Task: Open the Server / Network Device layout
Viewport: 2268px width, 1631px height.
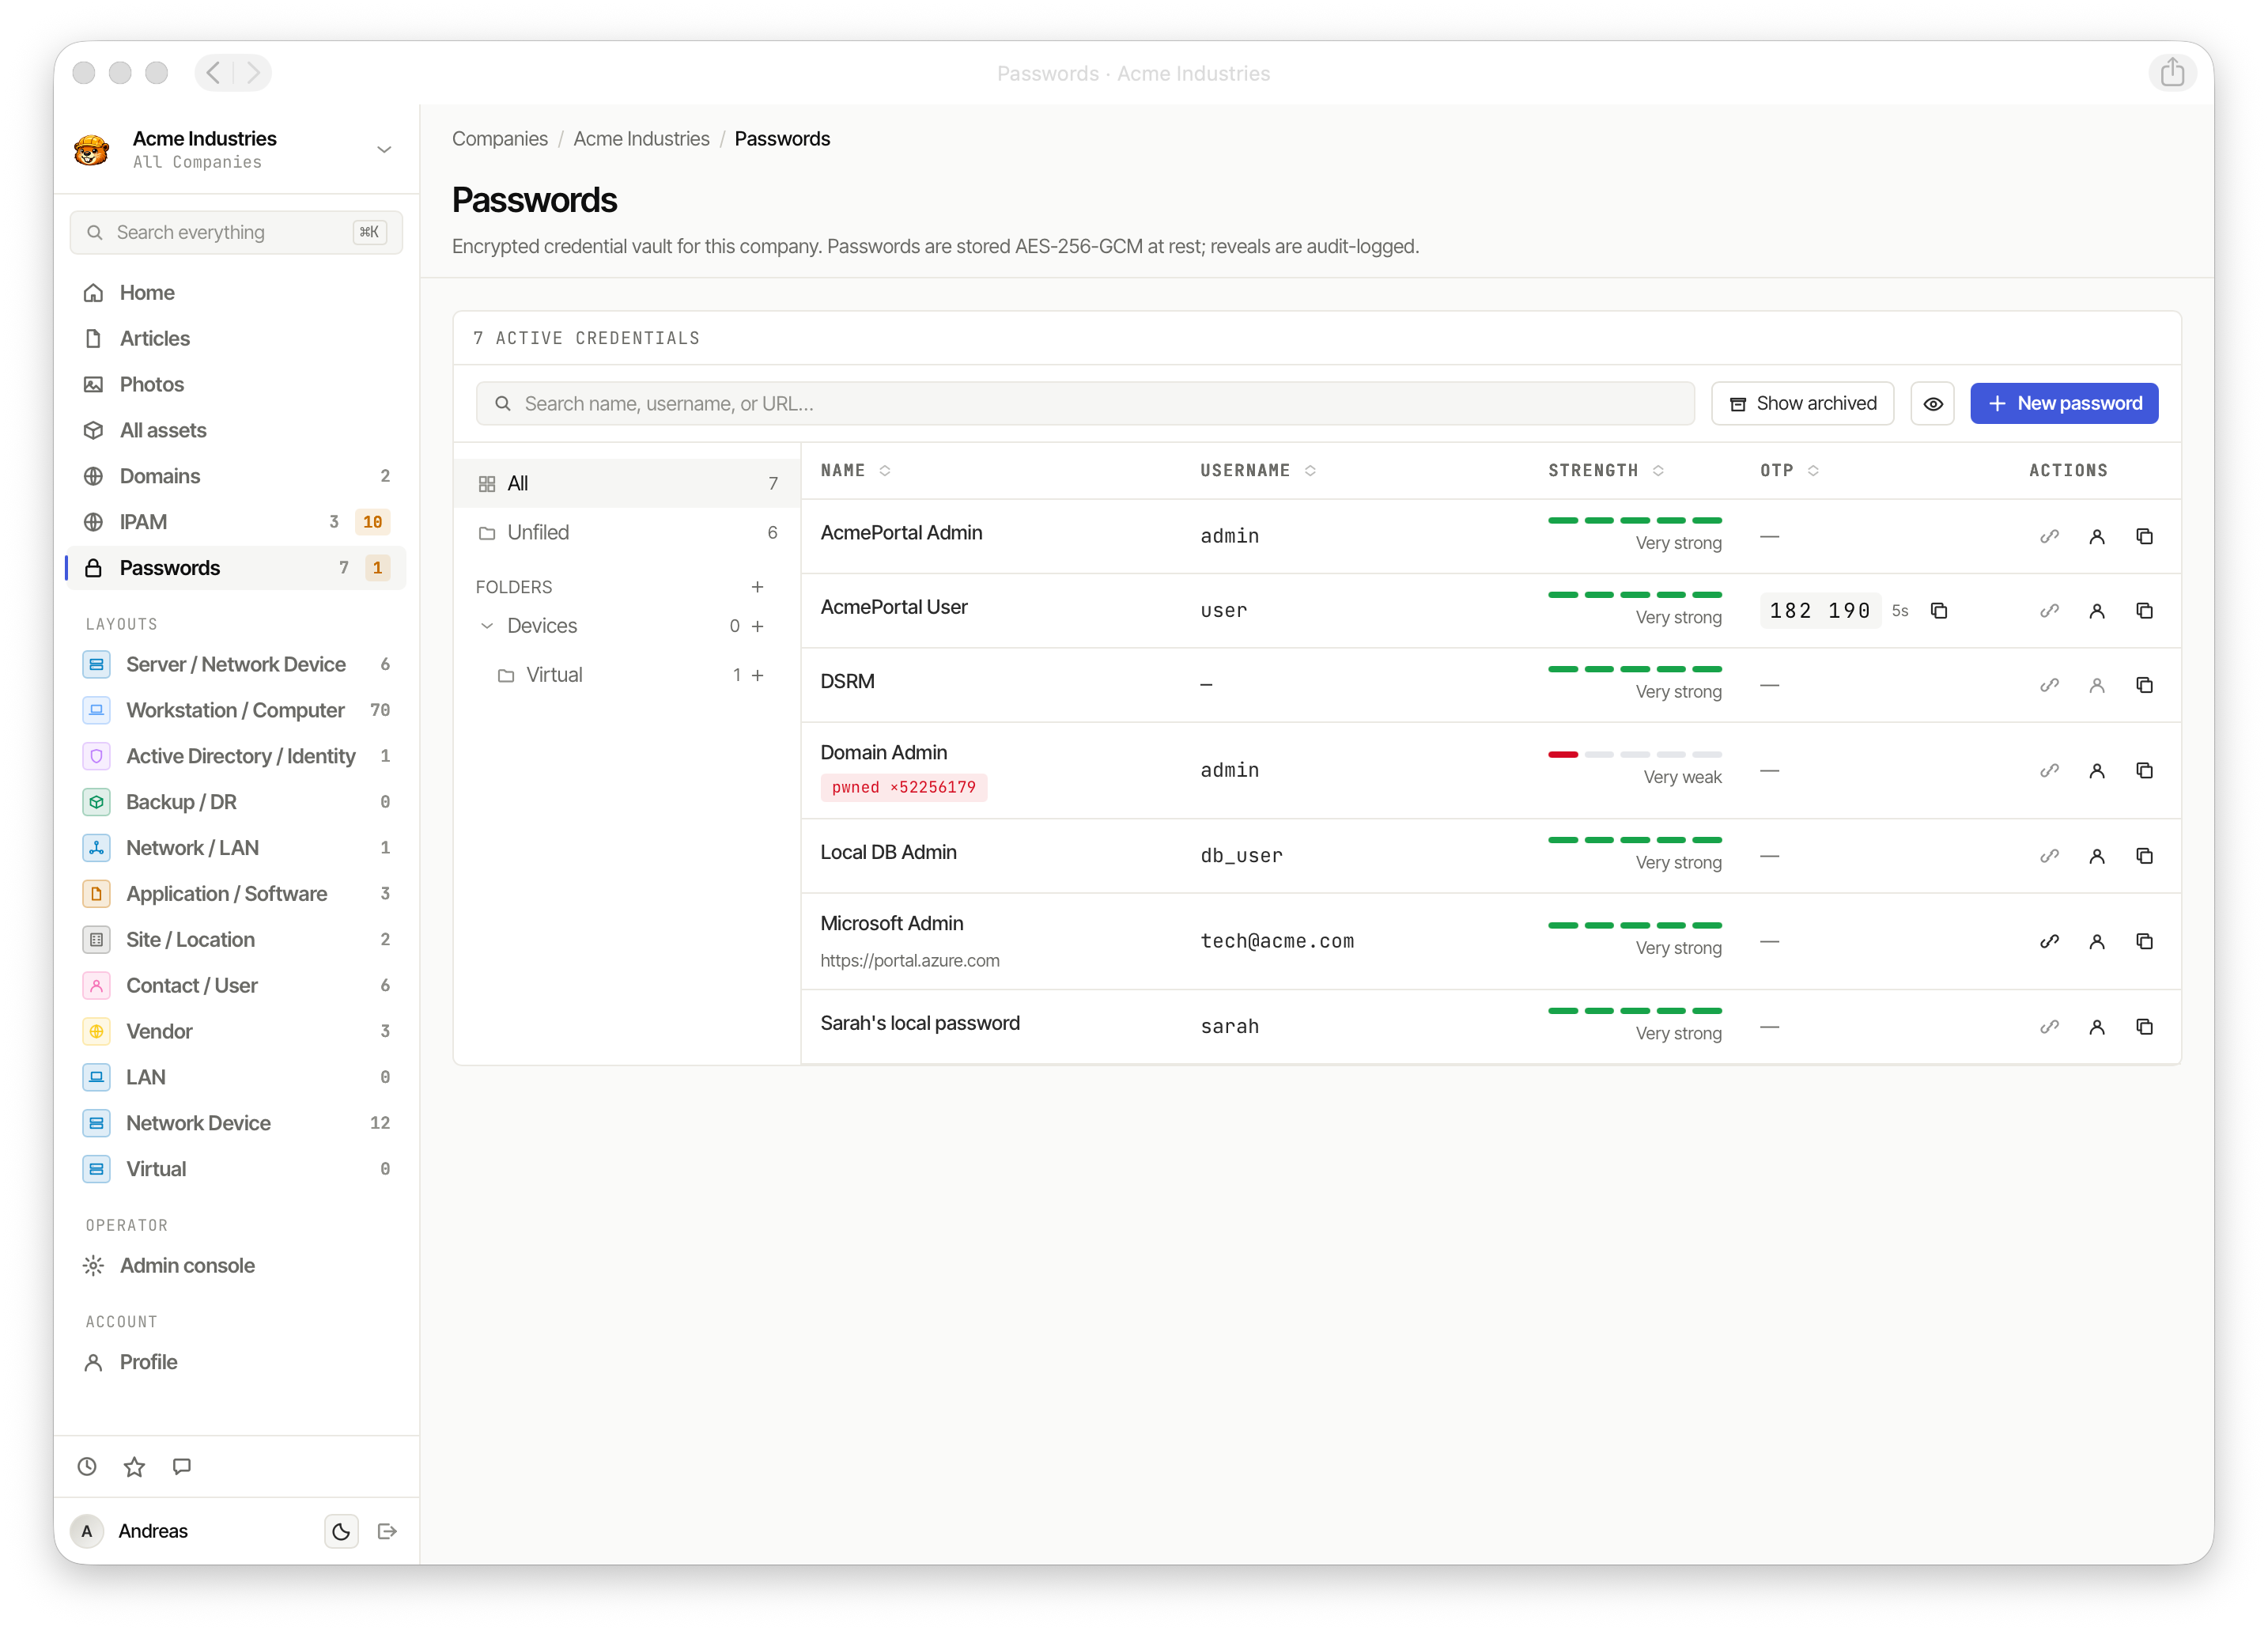Action: 236,664
